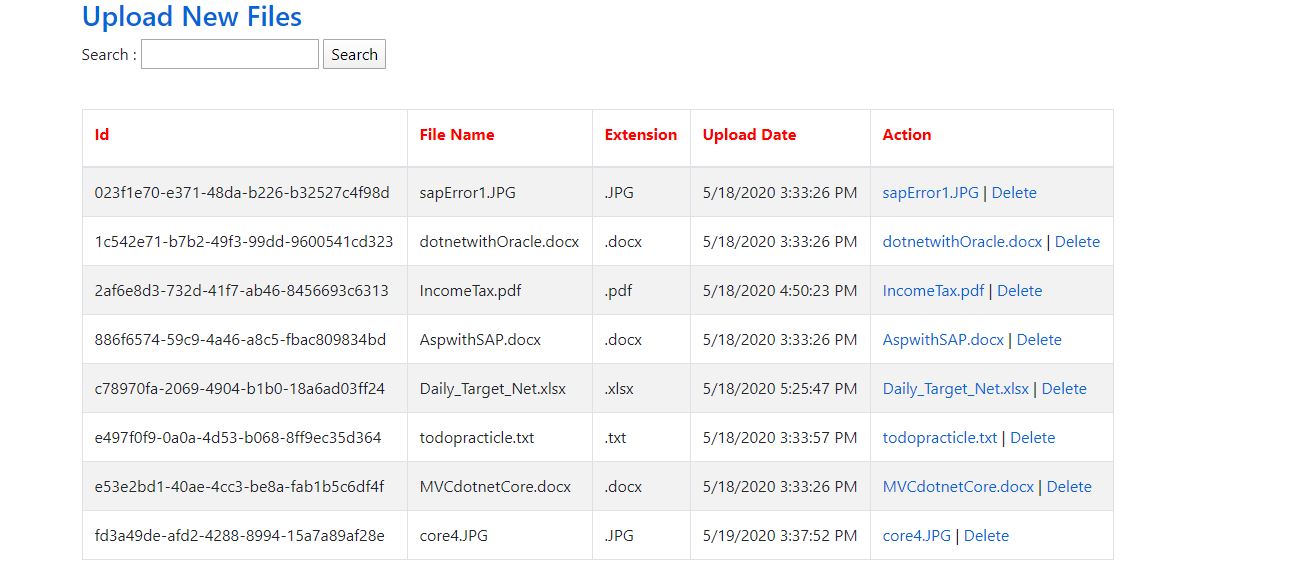Delete the dotnetwithOracle.docx entry
Screen dimensions: 1310x584
click(1077, 241)
